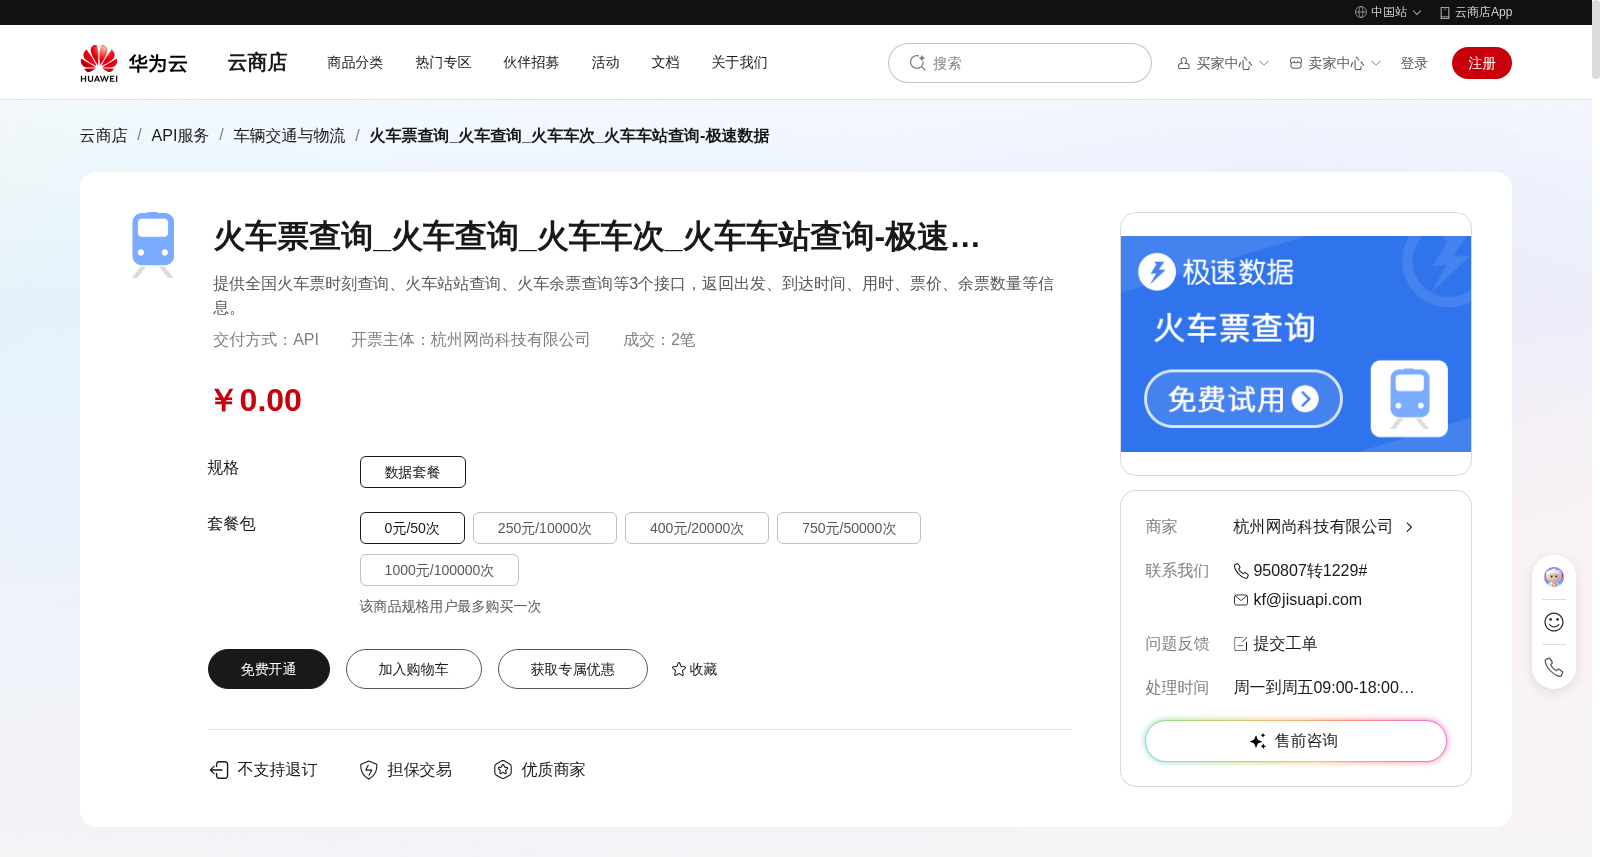Select the 数据套餐 specification option
This screenshot has width=1600, height=857.
tap(413, 472)
